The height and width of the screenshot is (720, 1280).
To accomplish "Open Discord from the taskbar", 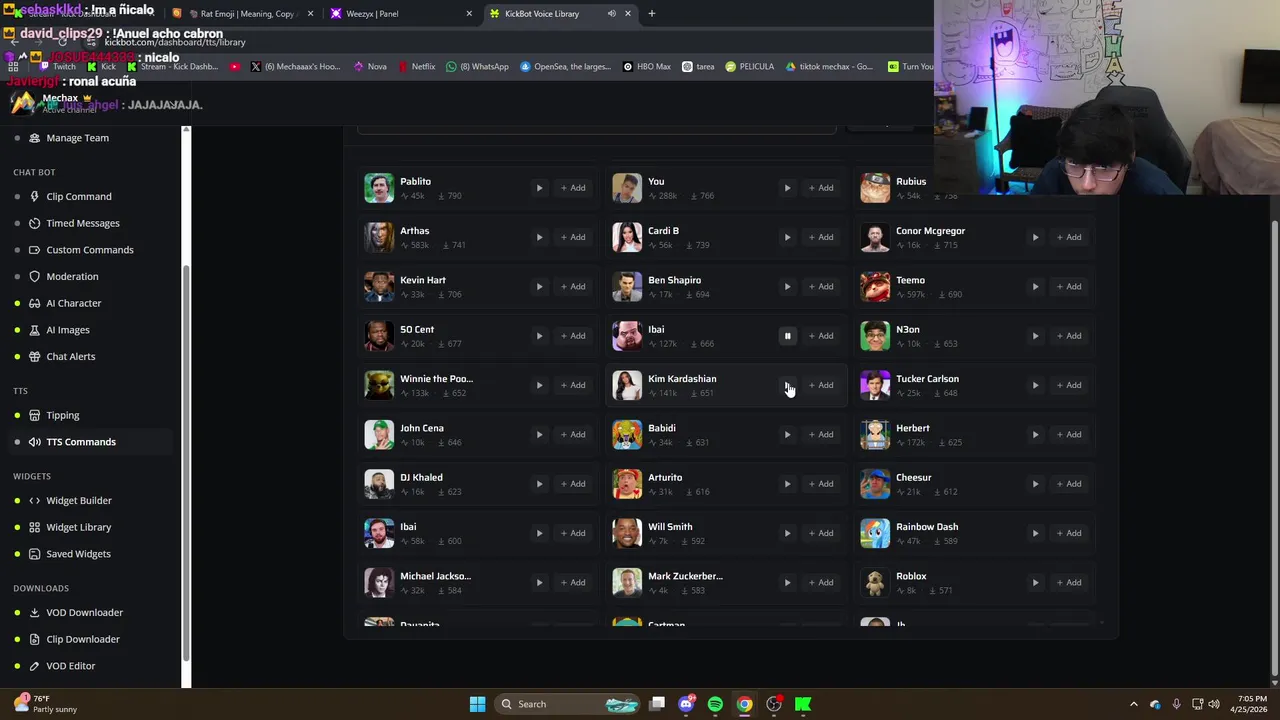I will coord(686,704).
